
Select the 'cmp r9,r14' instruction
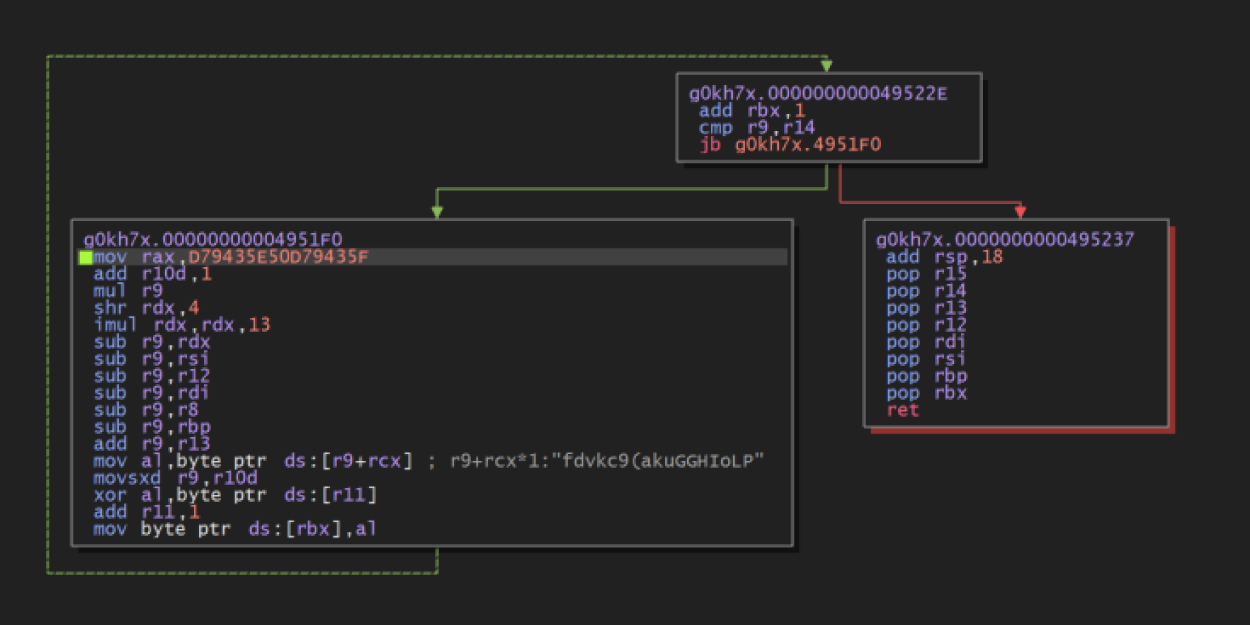click(x=756, y=128)
